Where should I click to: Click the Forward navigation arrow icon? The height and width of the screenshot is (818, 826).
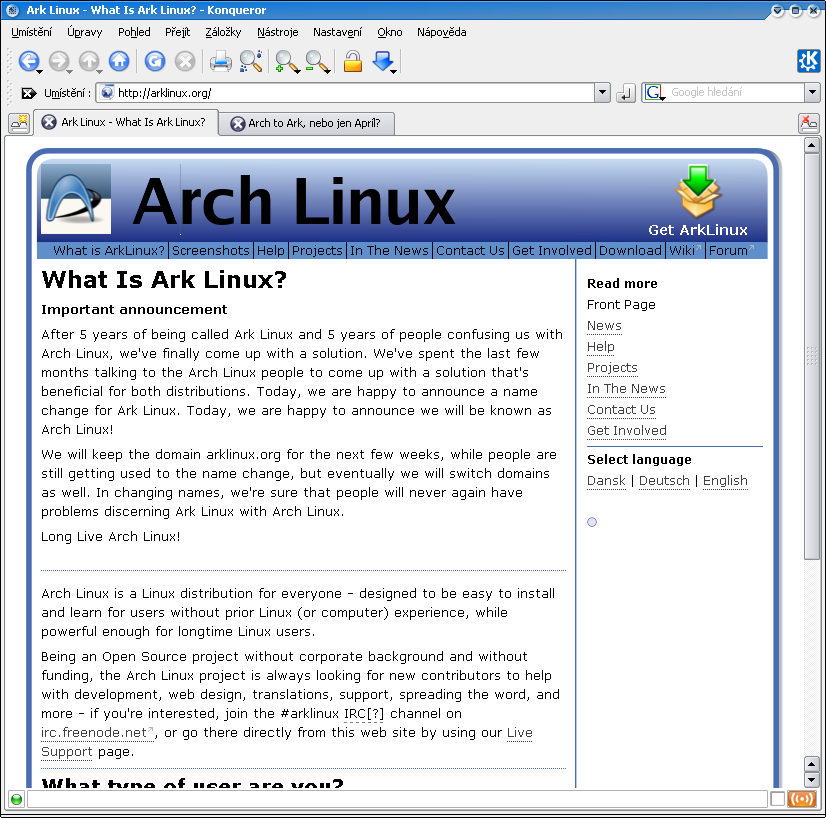click(60, 62)
